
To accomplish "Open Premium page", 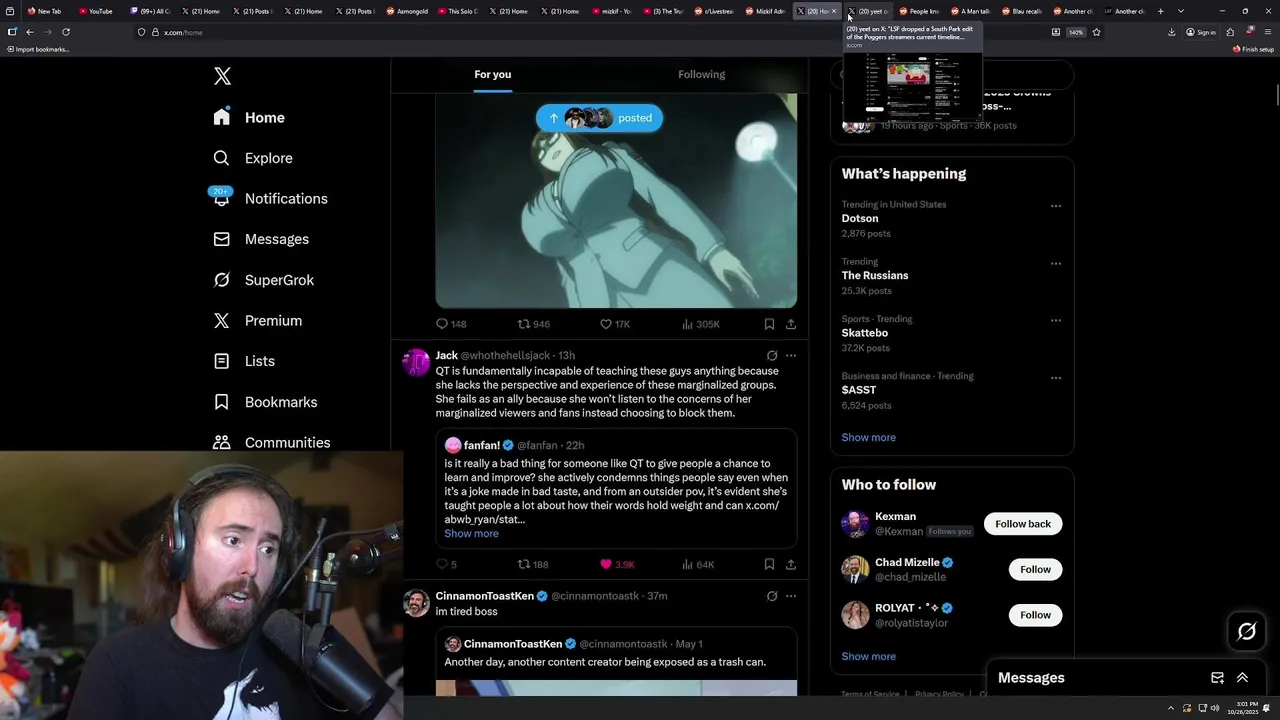I will pyautogui.click(x=257, y=320).
